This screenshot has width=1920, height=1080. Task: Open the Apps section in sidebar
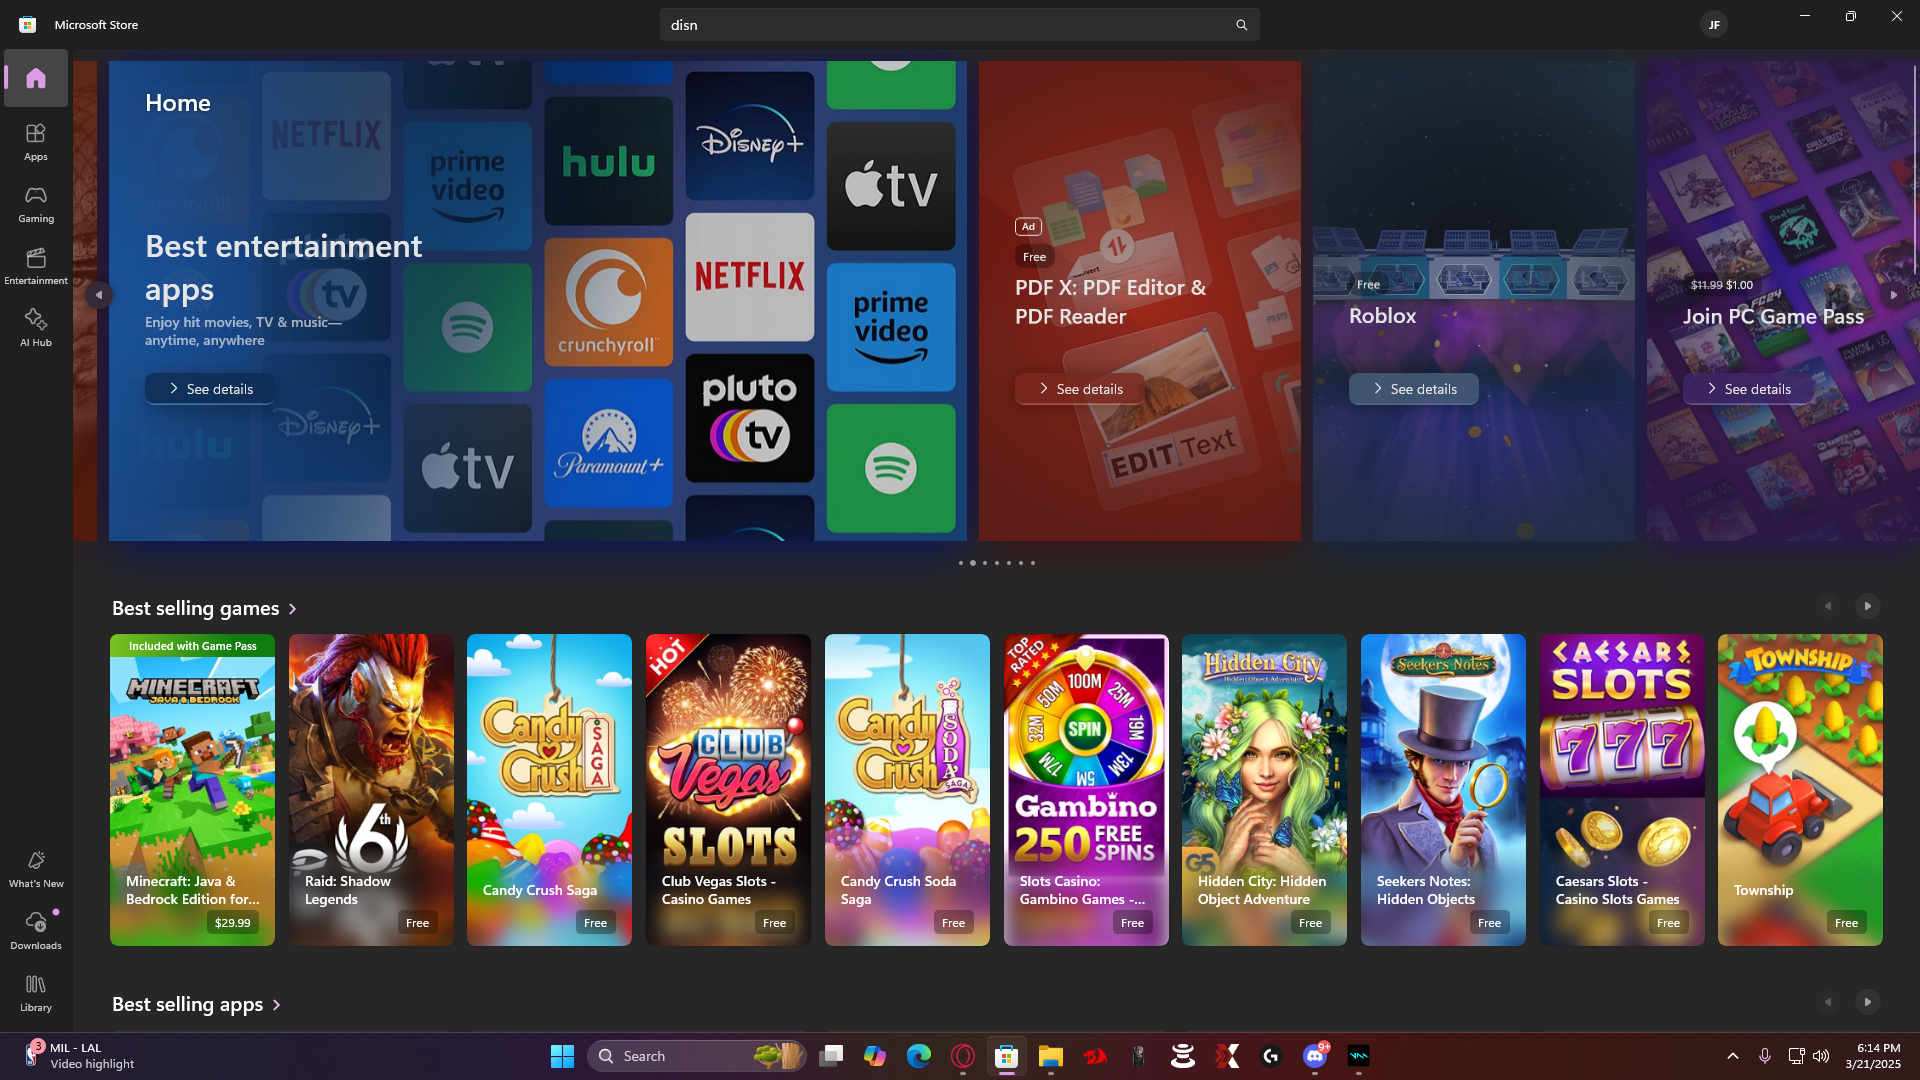(36, 141)
